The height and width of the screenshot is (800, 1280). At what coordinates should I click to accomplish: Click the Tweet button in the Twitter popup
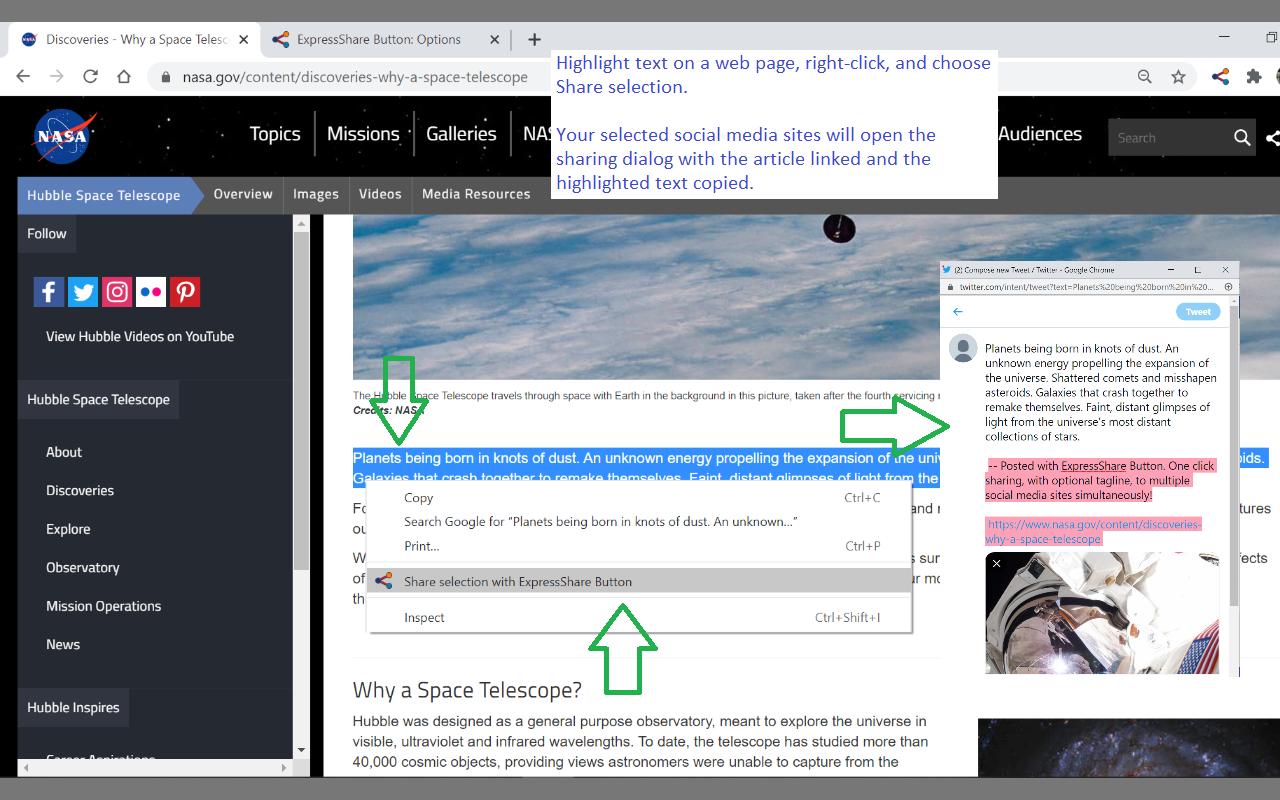(x=1197, y=311)
